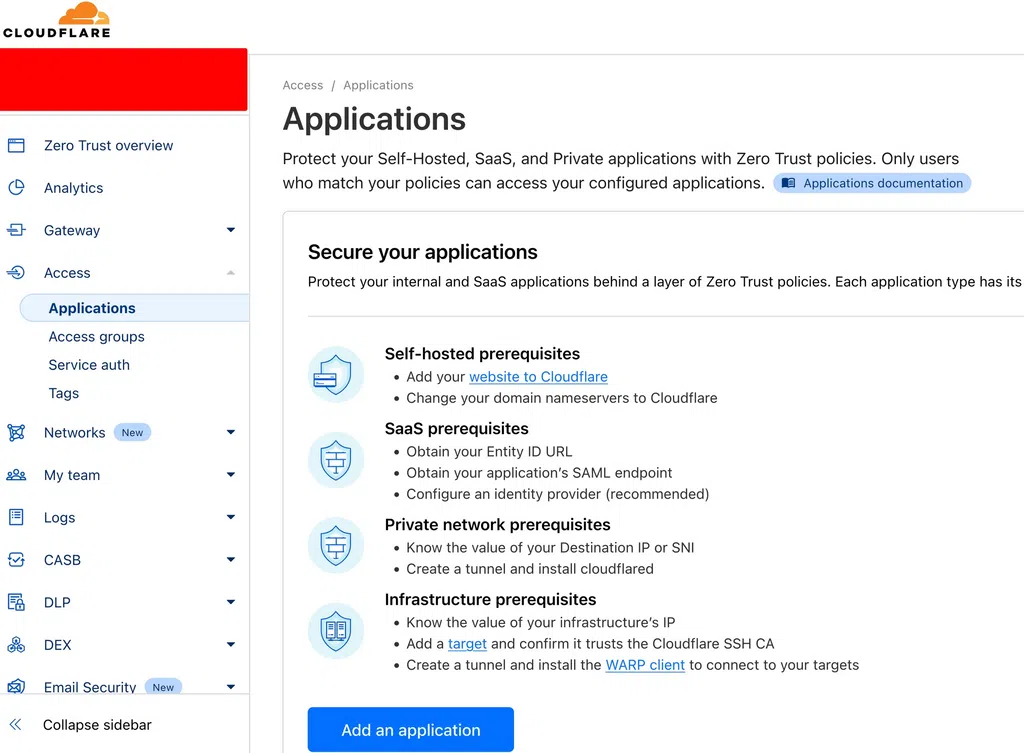
Task: Click the Email Security menu label
Action: pyautogui.click(x=90, y=687)
